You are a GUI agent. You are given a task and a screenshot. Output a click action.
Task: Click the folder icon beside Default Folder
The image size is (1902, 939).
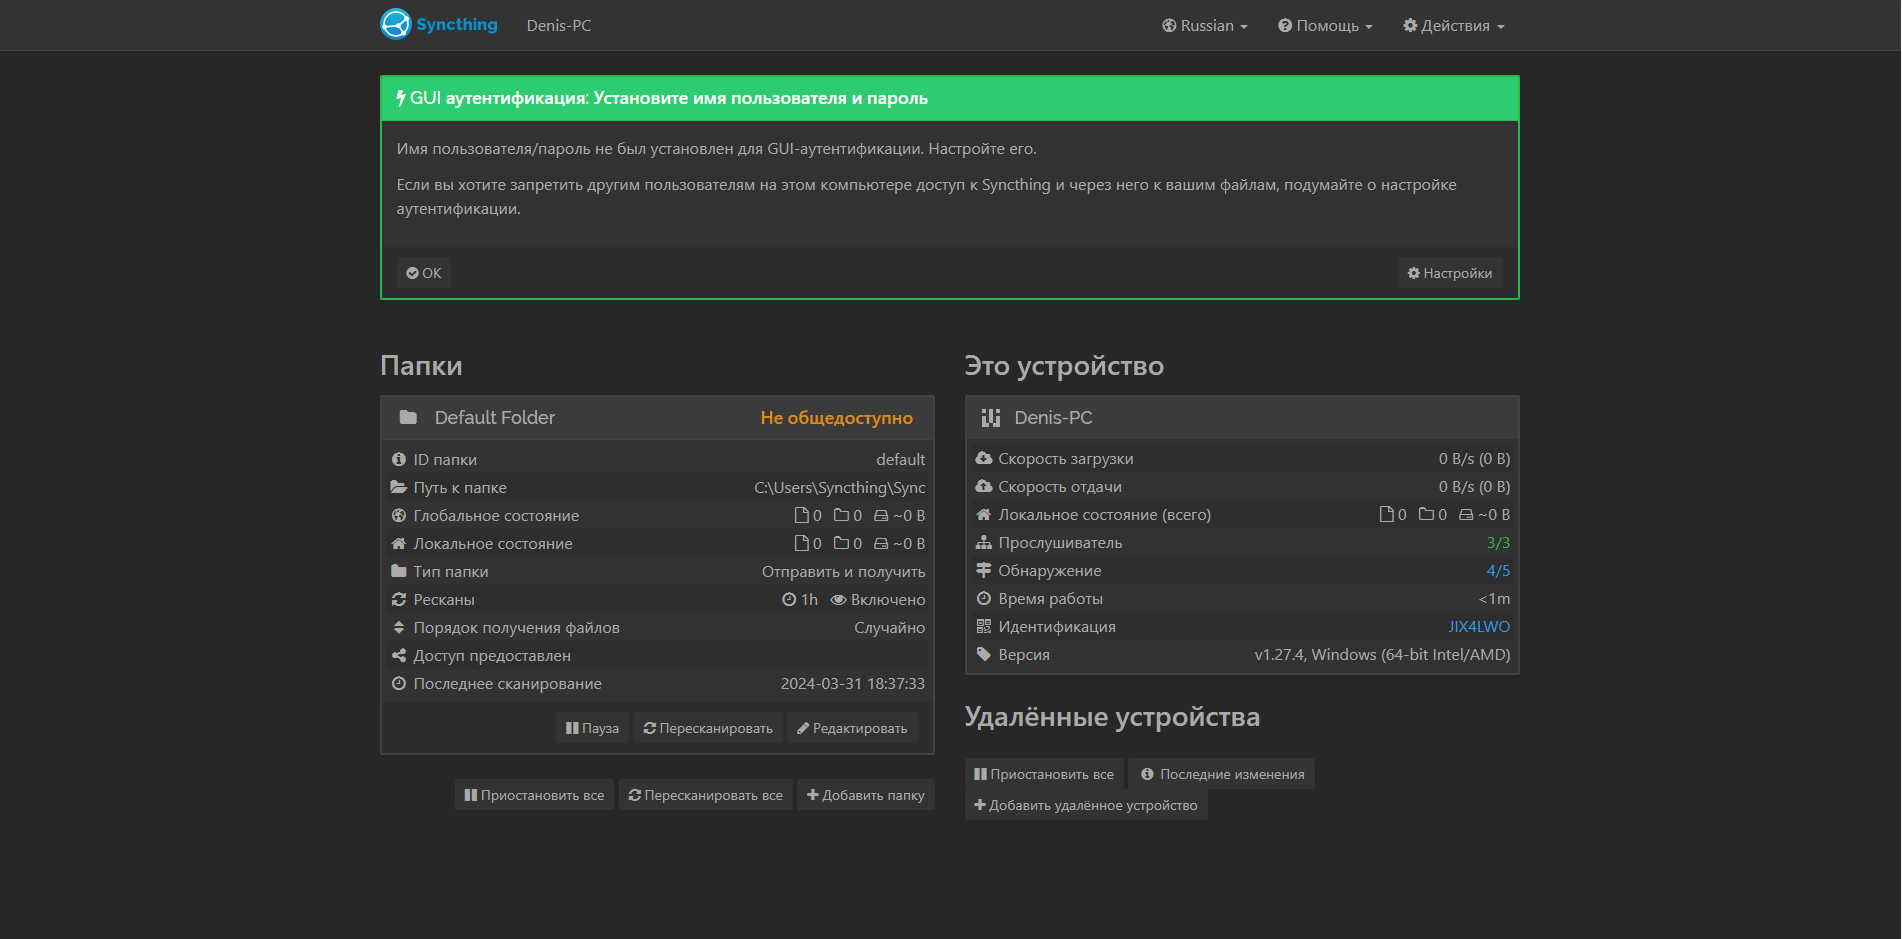tap(408, 418)
